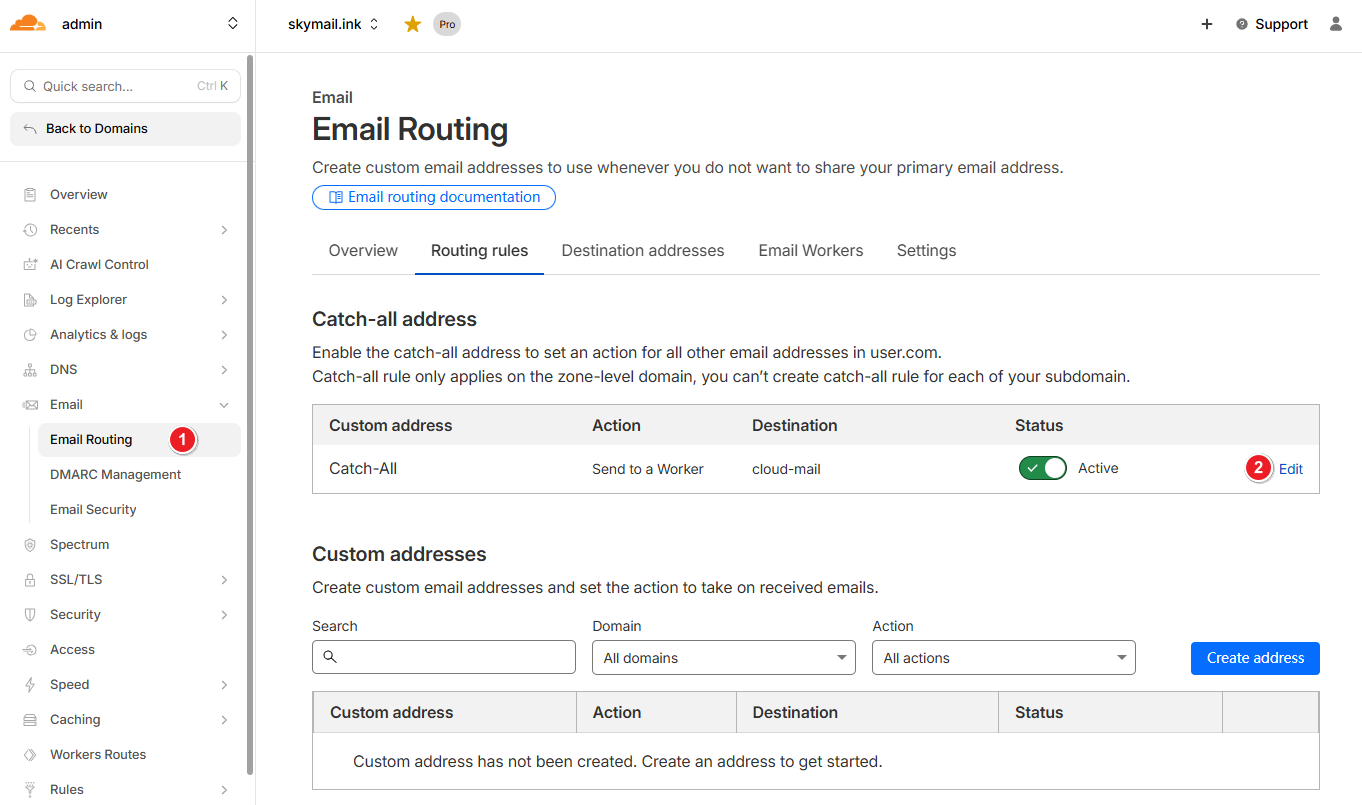Open Email routing documentation link
This screenshot has width=1362, height=805.
434,197
